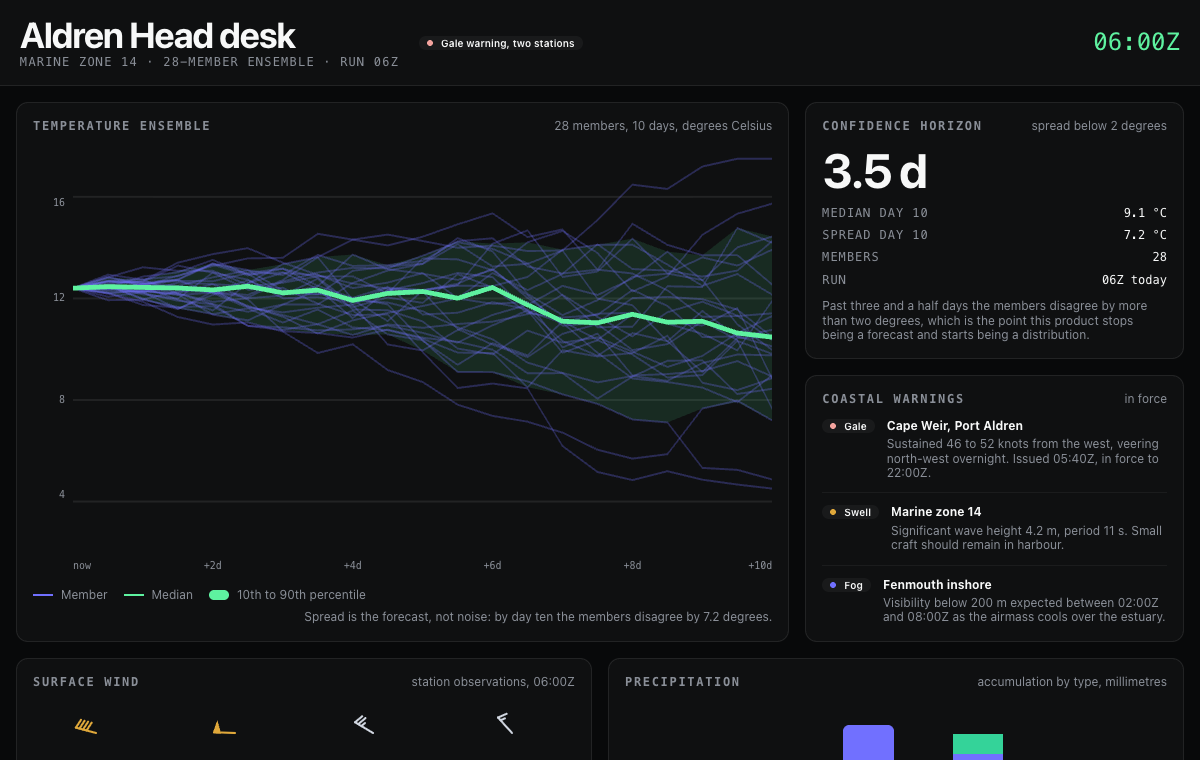This screenshot has width=1200, height=760.
Task: Click the 'in force' label in Coastal Warnings
Action: point(1145,399)
